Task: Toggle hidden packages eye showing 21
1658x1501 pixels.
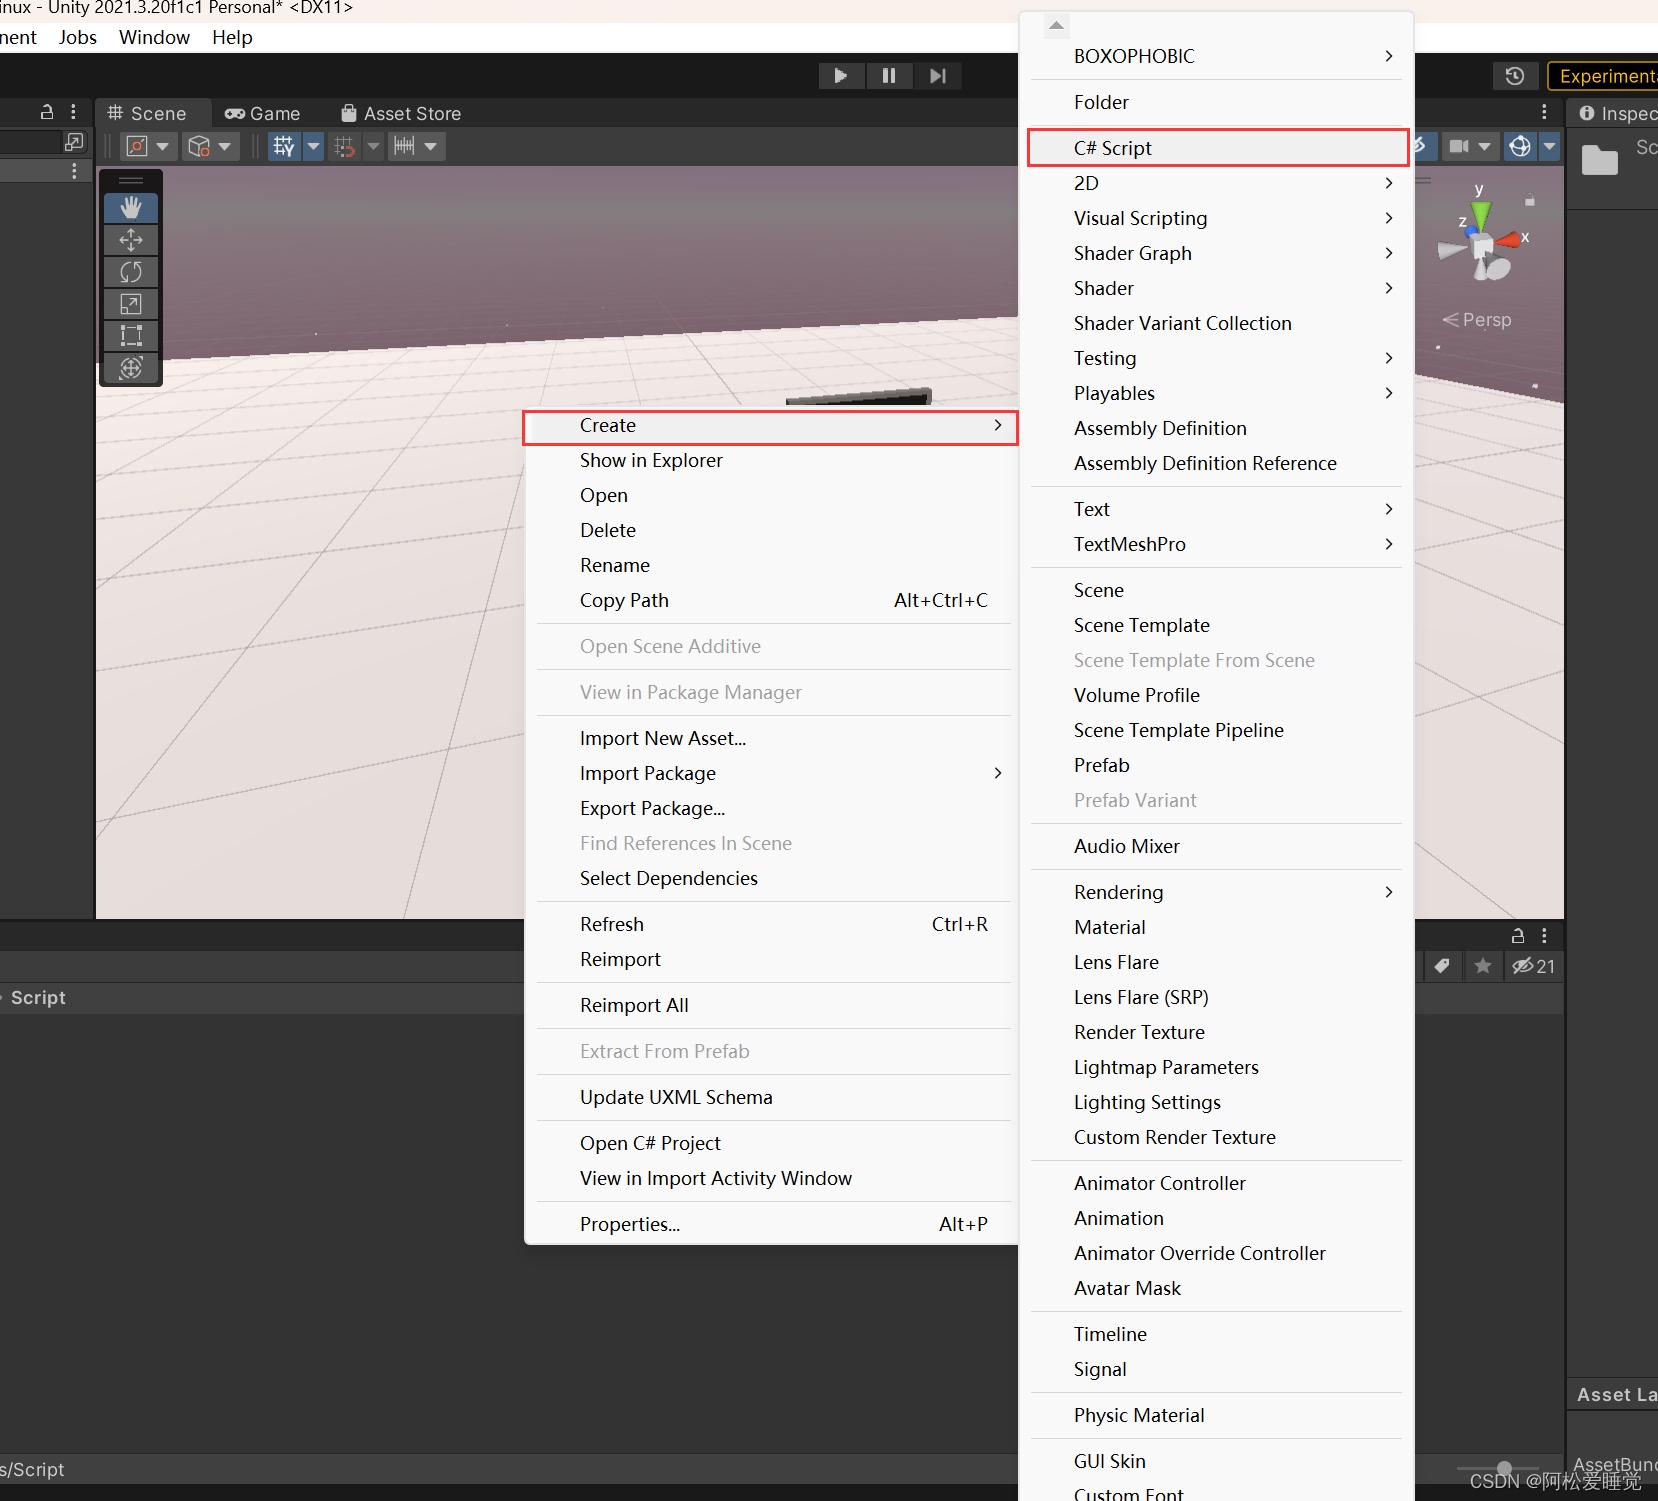Action: (x=1534, y=966)
